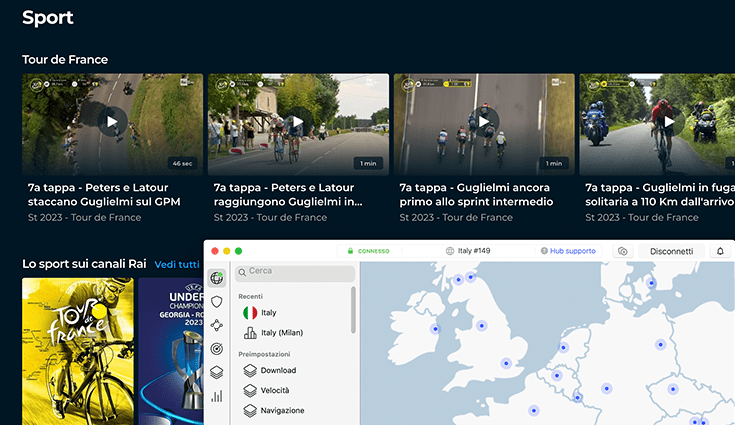Click the Italian flag icon in Recenti
Screen dimensions: 735x425
click(x=250, y=313)
